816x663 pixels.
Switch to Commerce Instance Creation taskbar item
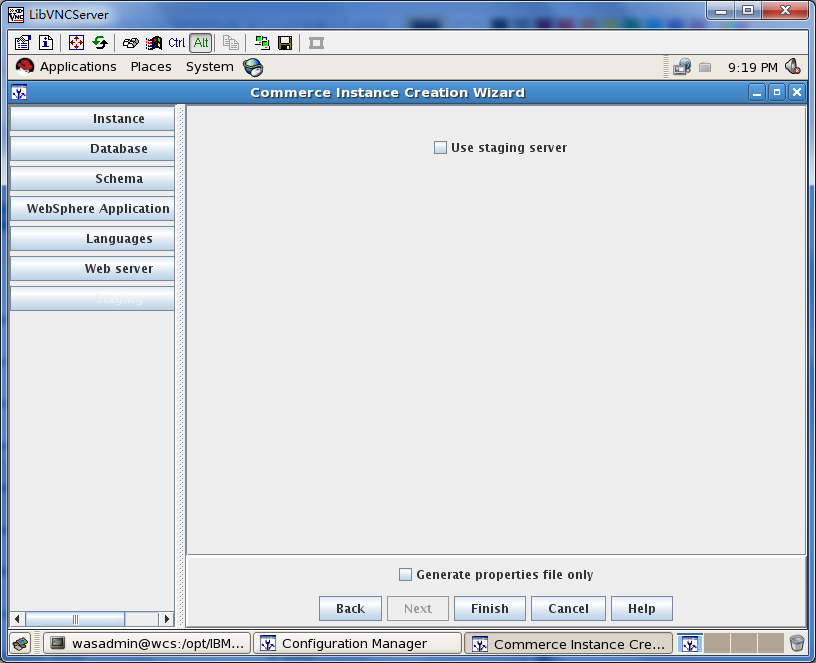[568, 644]
